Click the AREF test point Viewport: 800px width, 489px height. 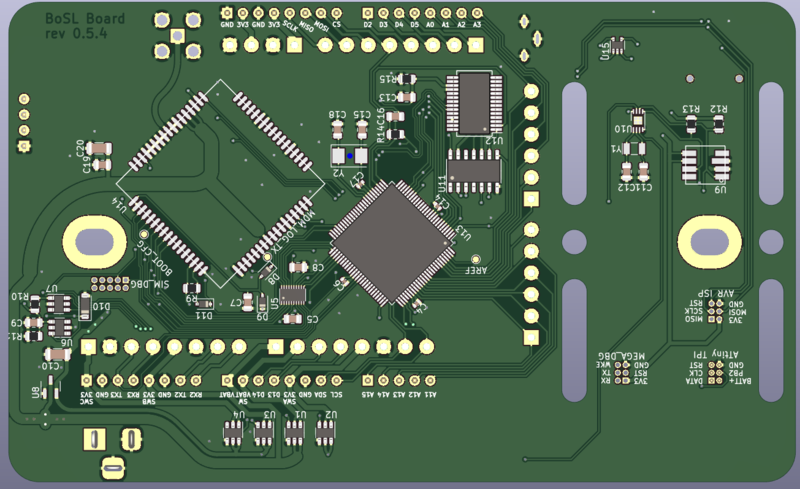pos(476,259)
